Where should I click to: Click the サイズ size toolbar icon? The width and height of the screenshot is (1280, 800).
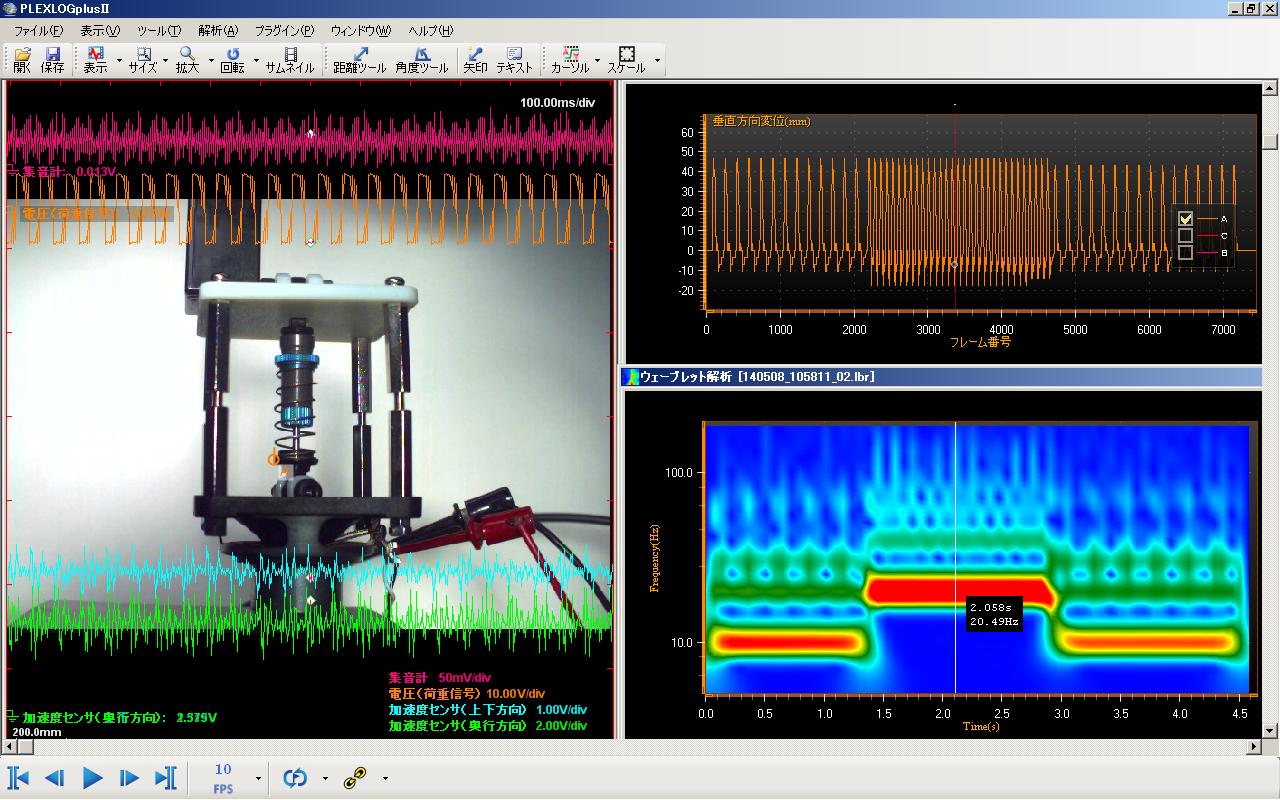coord(143,60)
